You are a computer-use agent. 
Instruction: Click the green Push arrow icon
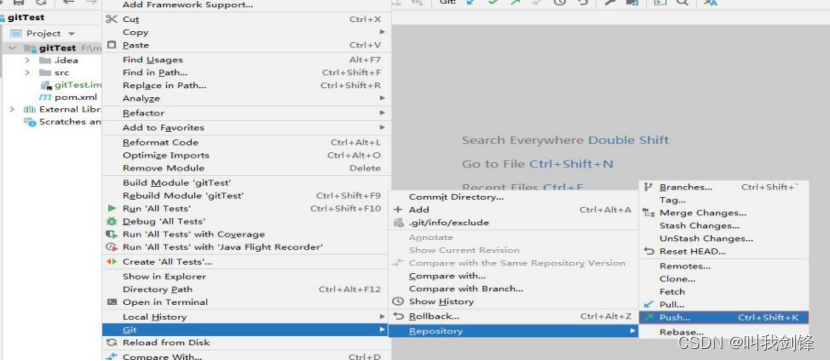pos(648,318)
